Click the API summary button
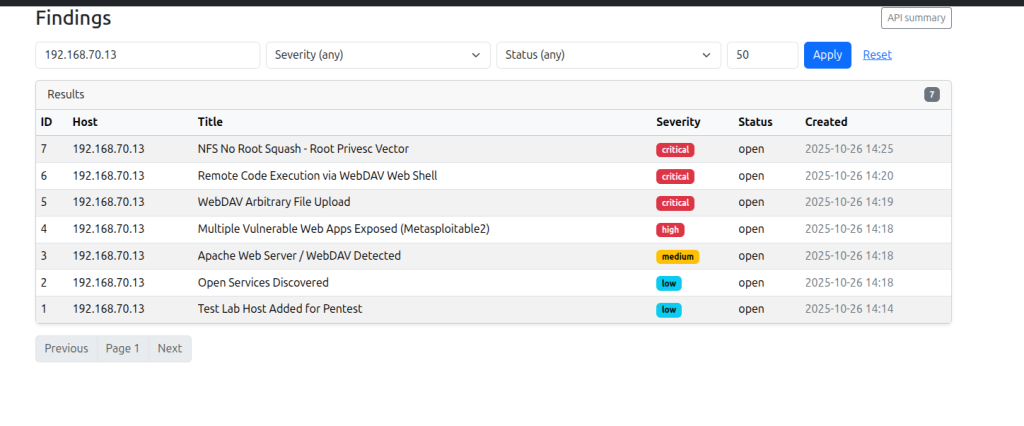Image resolution: width=1024 pixels, height=426 pixels. tap(916, 18)
